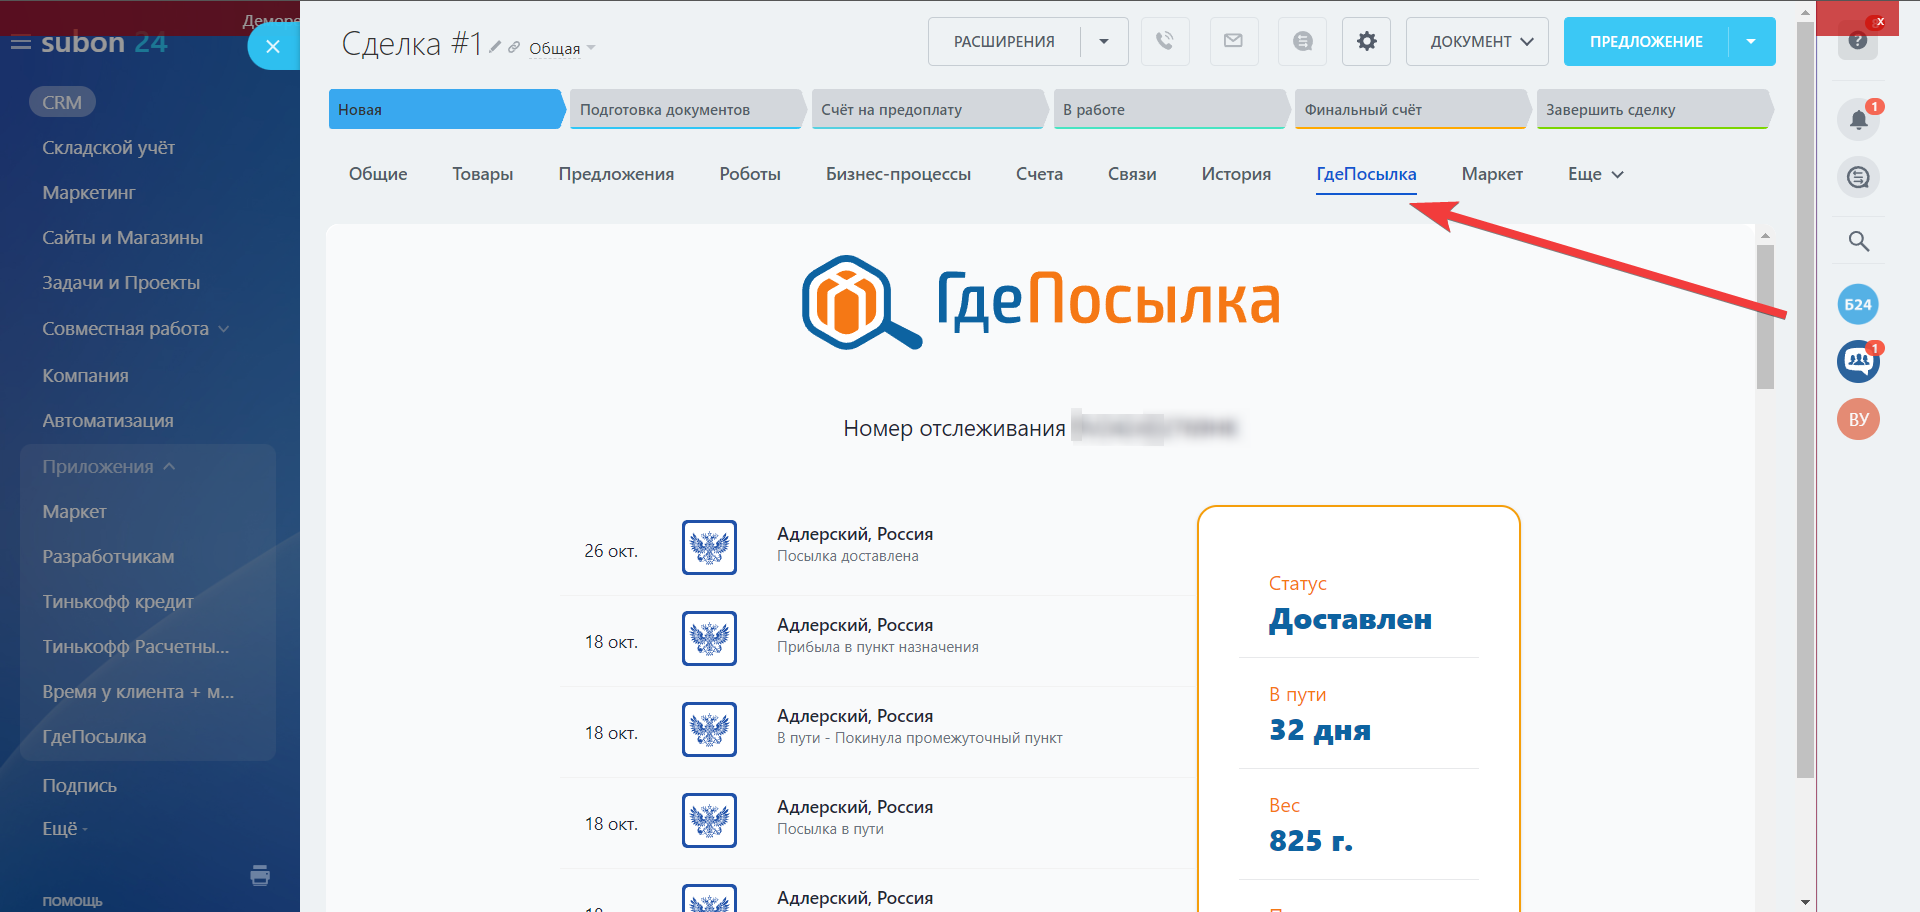Open Тинькофф кредит app

tap(118, 602)
